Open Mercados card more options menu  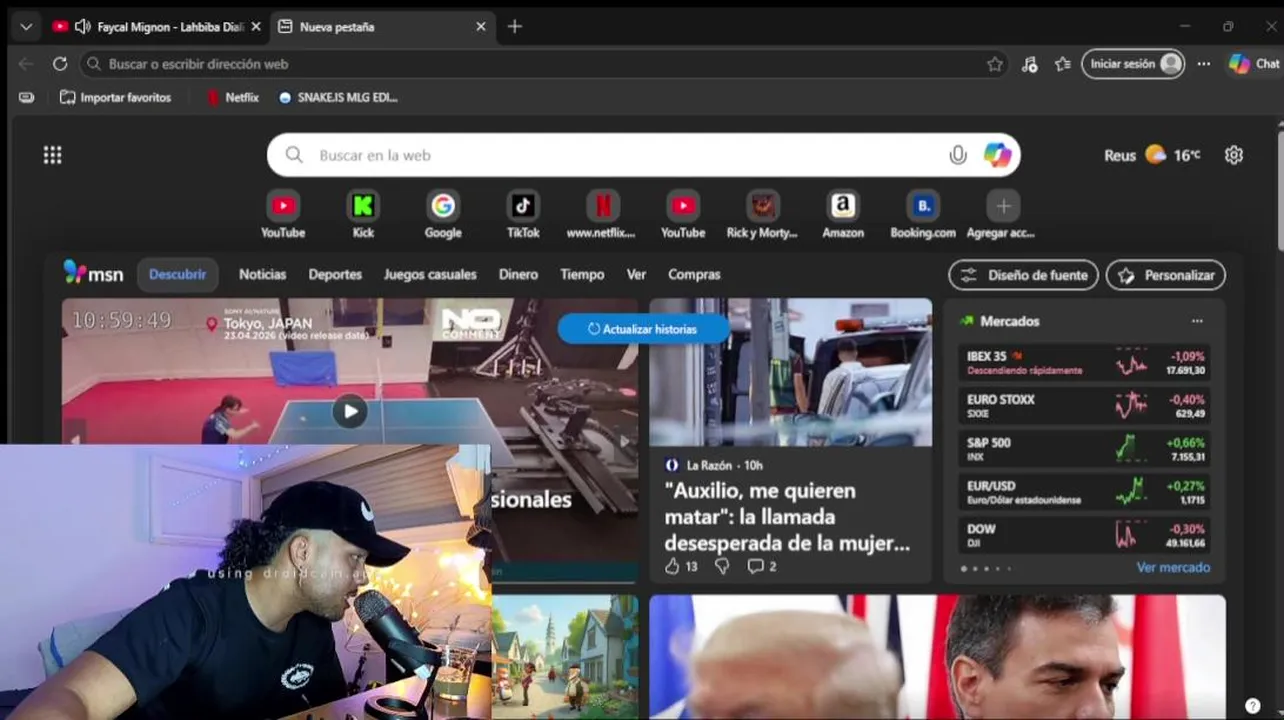(1197, 321)
